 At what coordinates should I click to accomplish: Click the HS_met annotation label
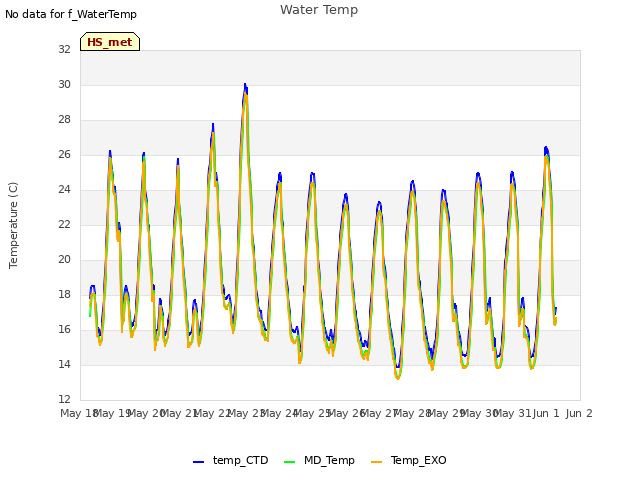tap(110, 42)
